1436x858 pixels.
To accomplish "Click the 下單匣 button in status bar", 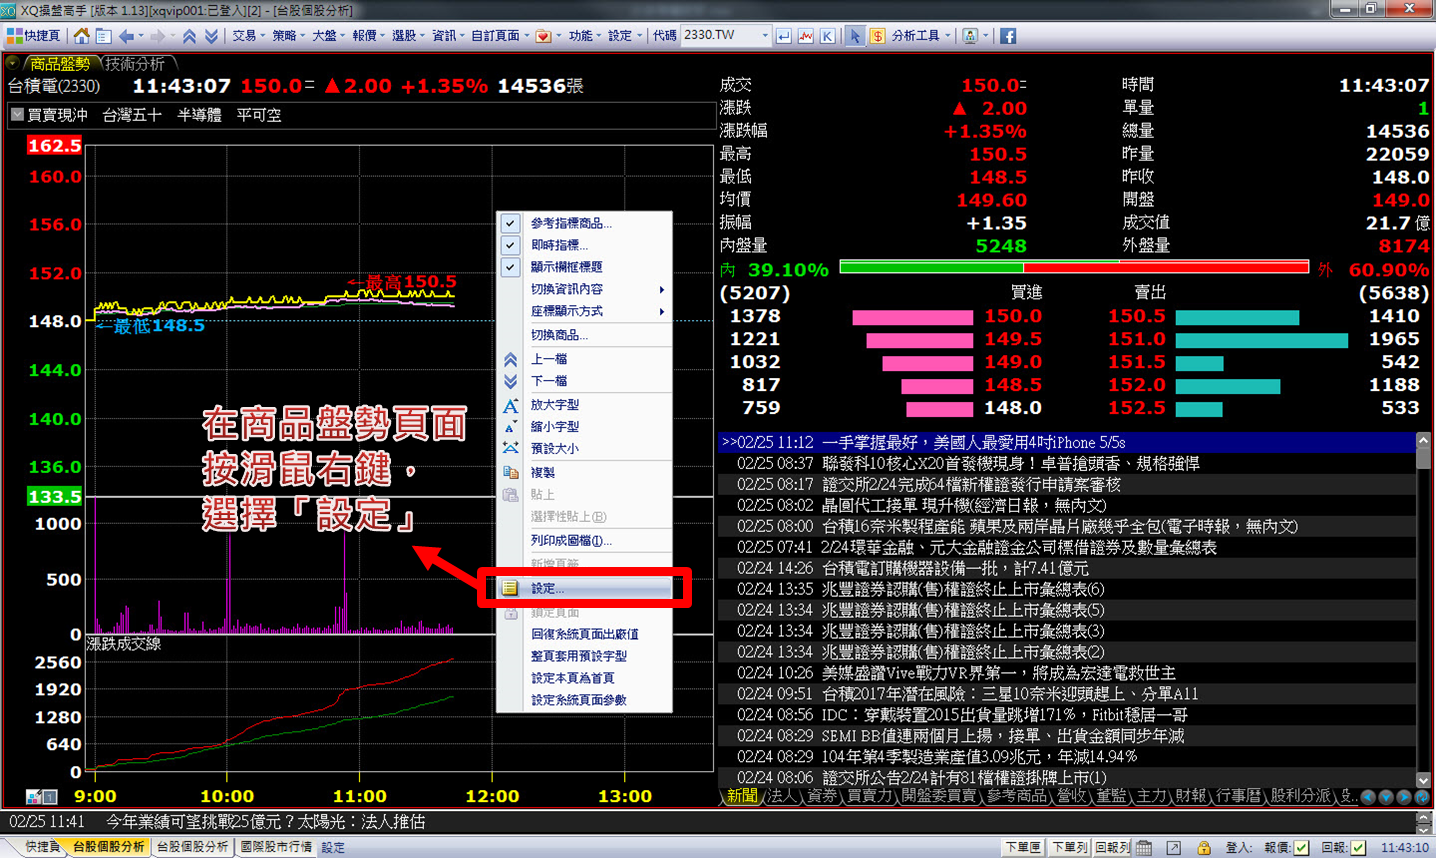I will coord(1022,847).
